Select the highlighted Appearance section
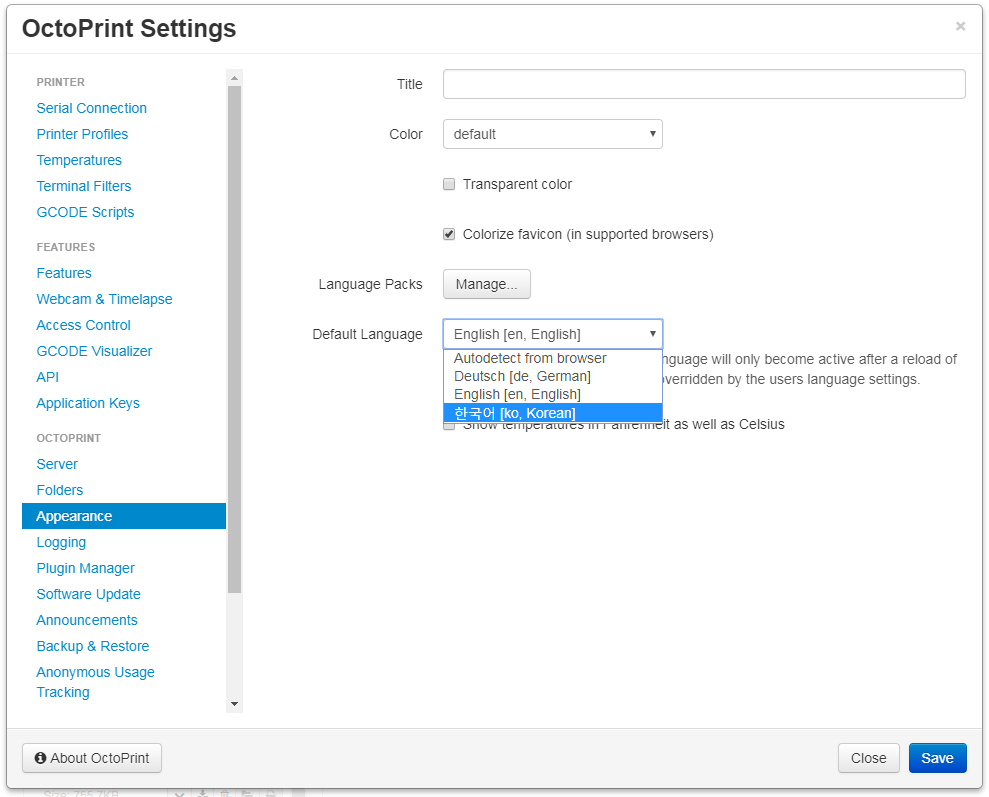 coord(124,516)
